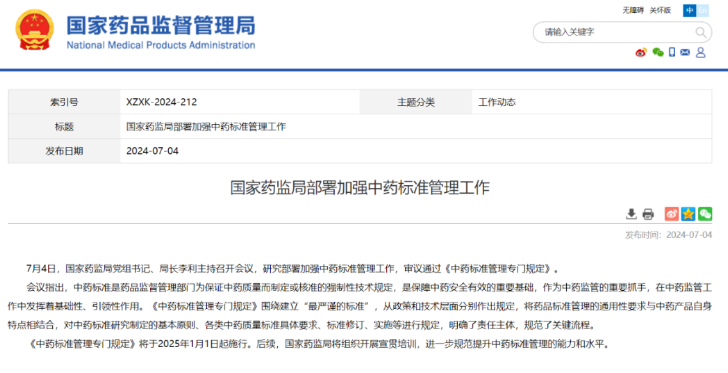The width and height of the screenshot is (728, 373).
Task: Focus the 请输入关键字 search field
Action: (622, 32)
